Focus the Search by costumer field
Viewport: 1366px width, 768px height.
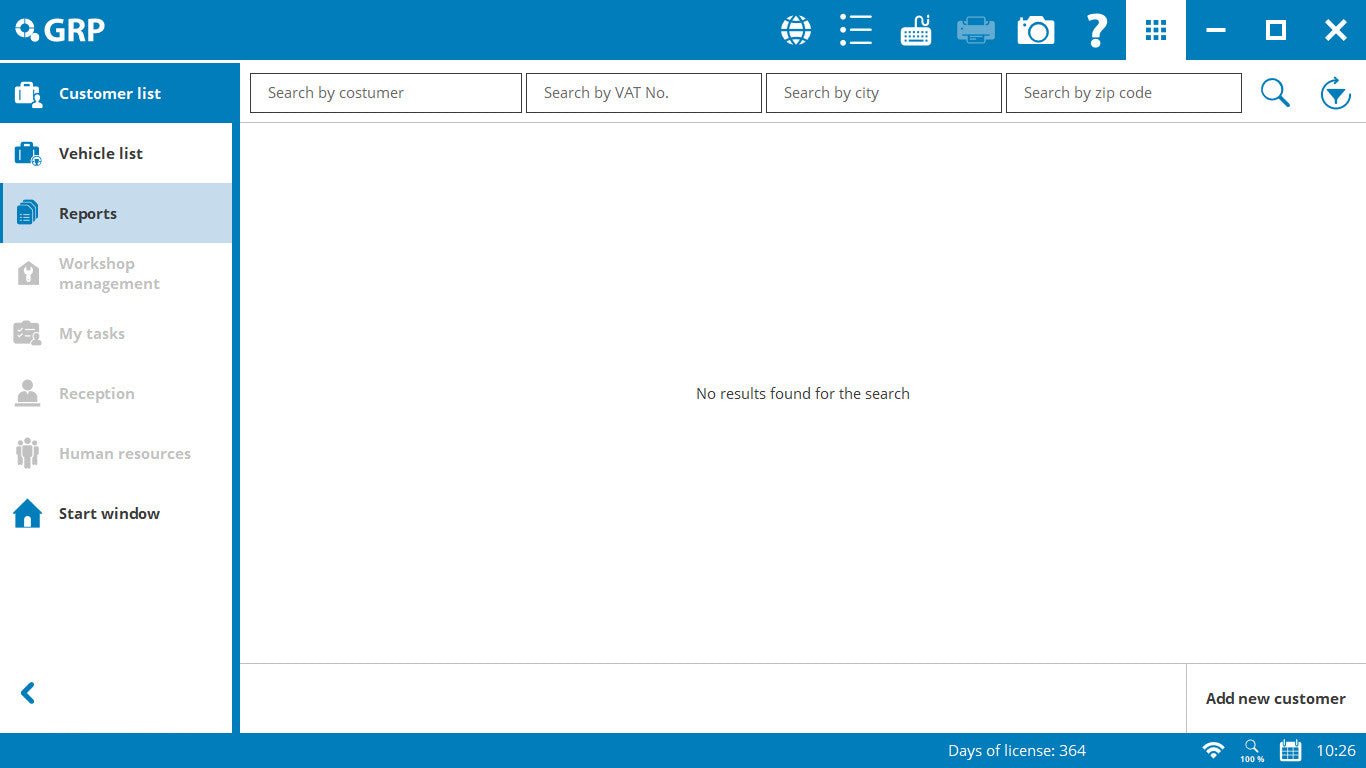coord(386,93)
